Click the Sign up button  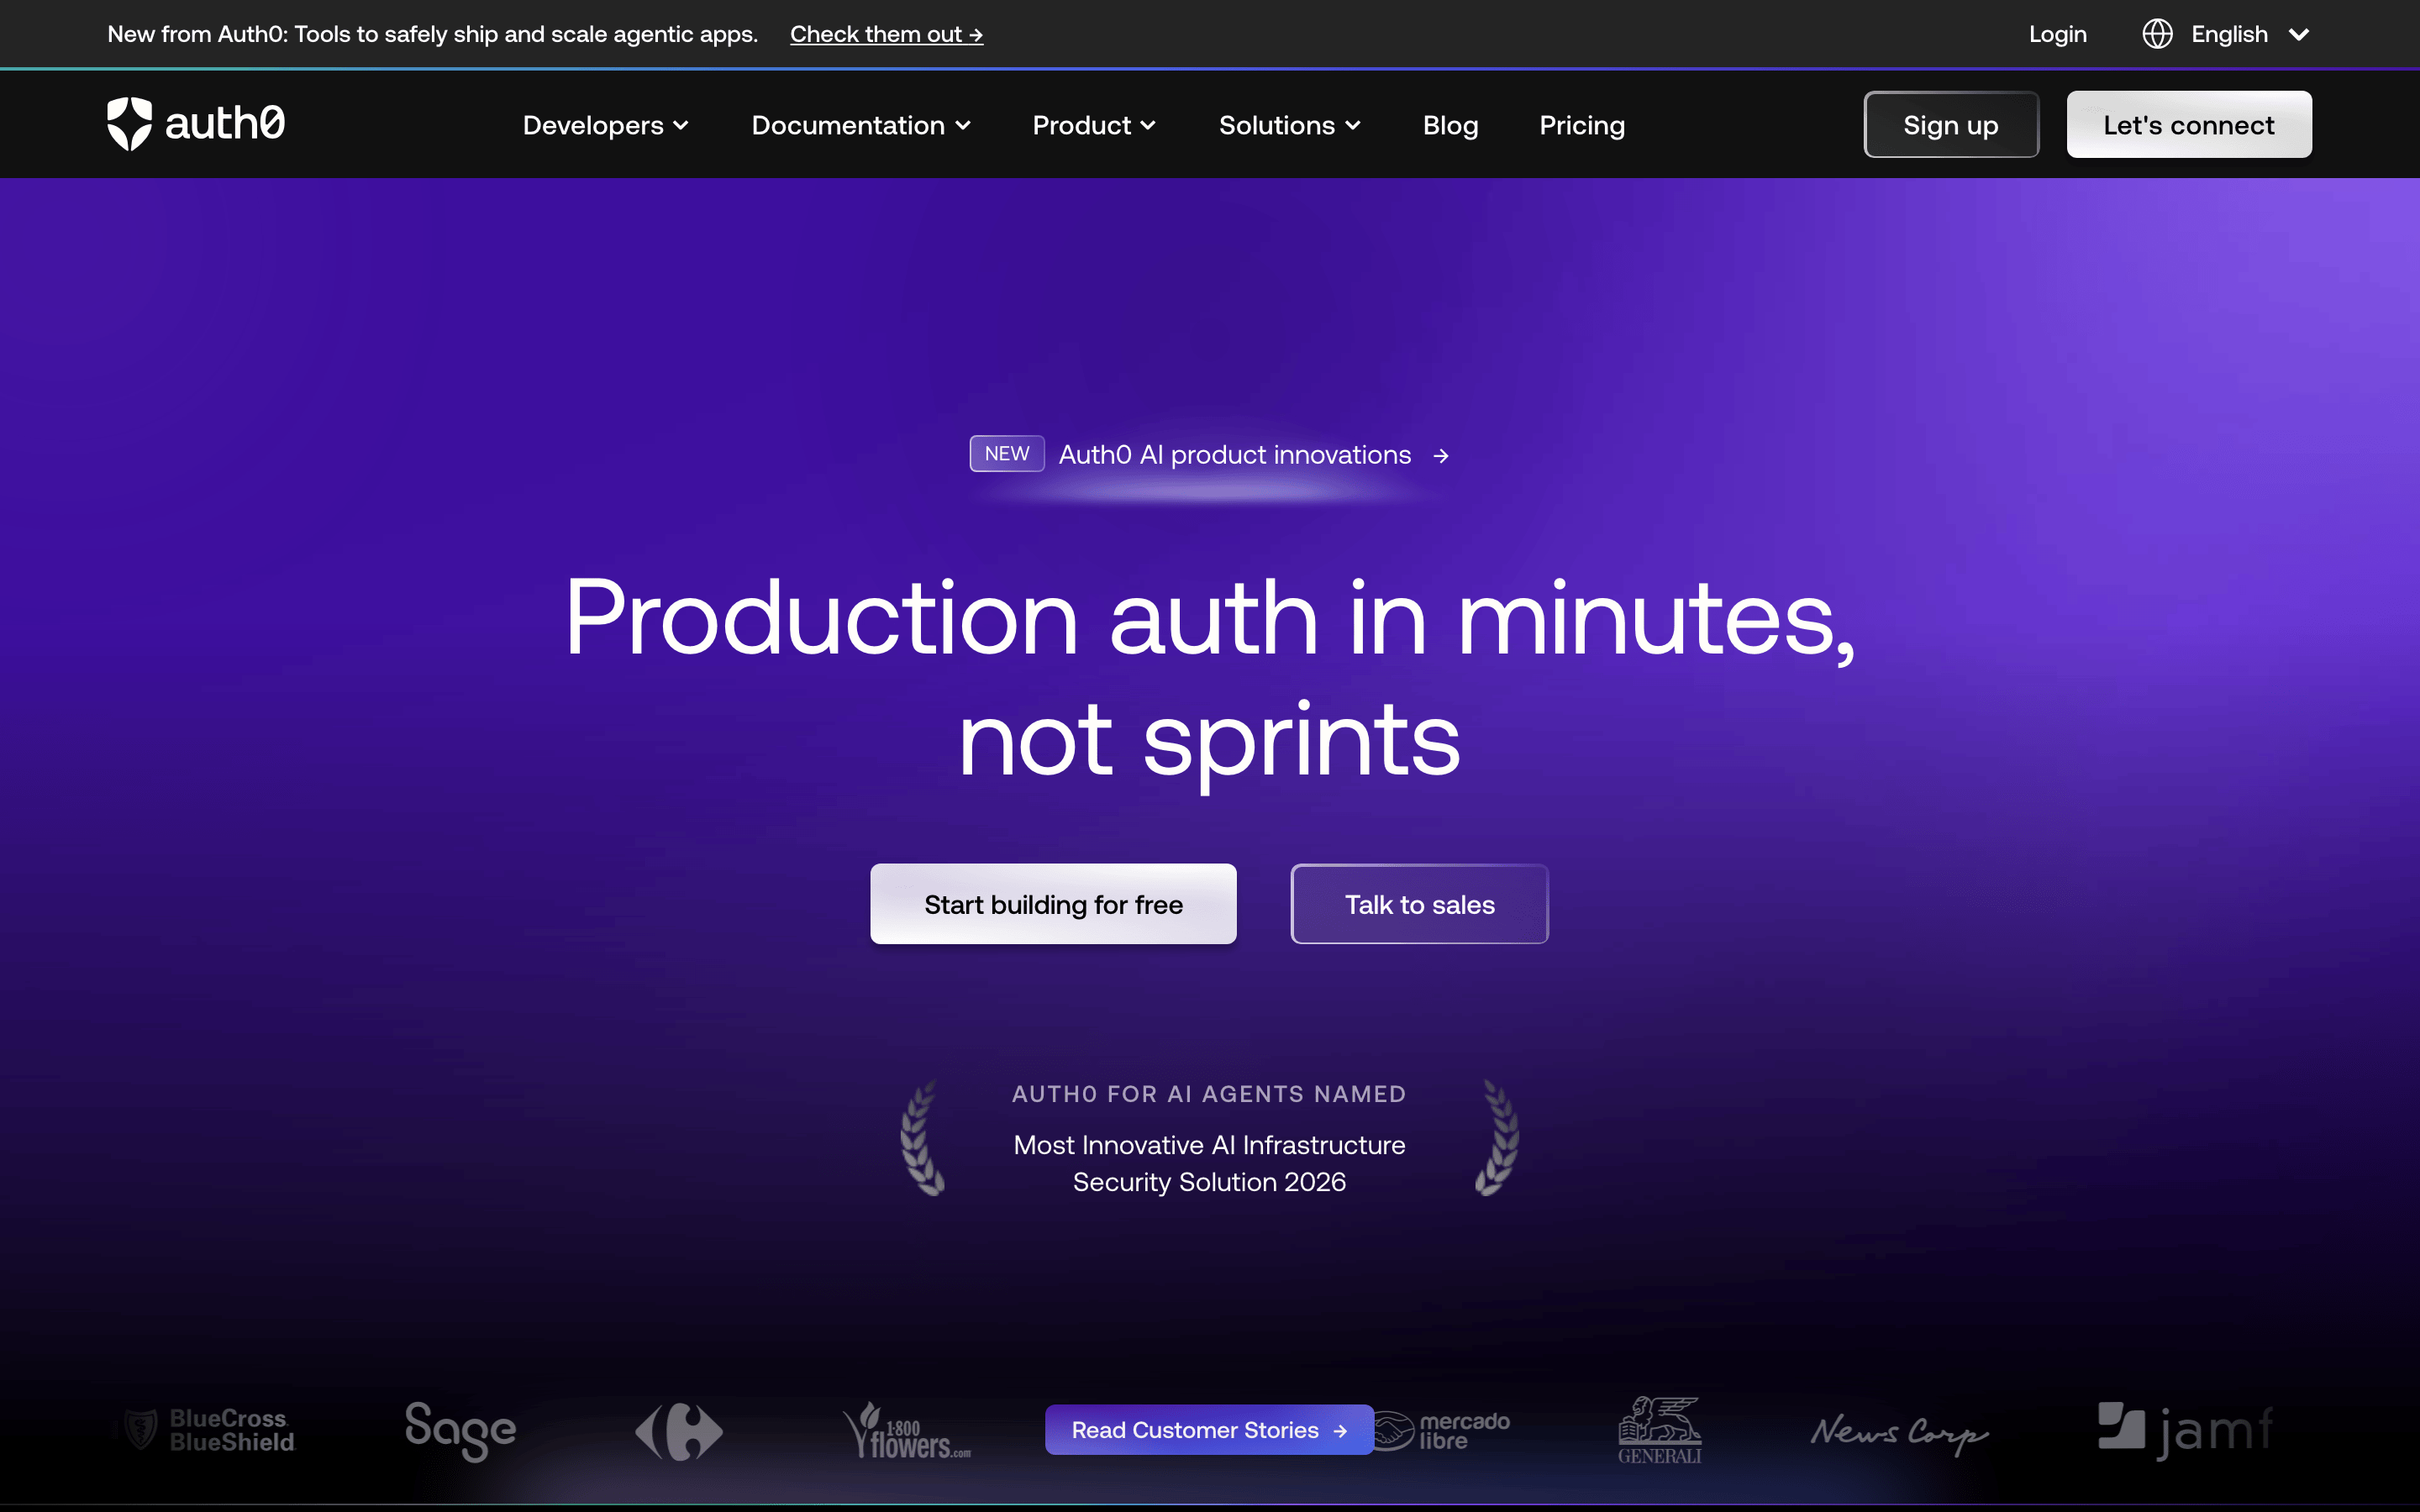click(1951, 124)
